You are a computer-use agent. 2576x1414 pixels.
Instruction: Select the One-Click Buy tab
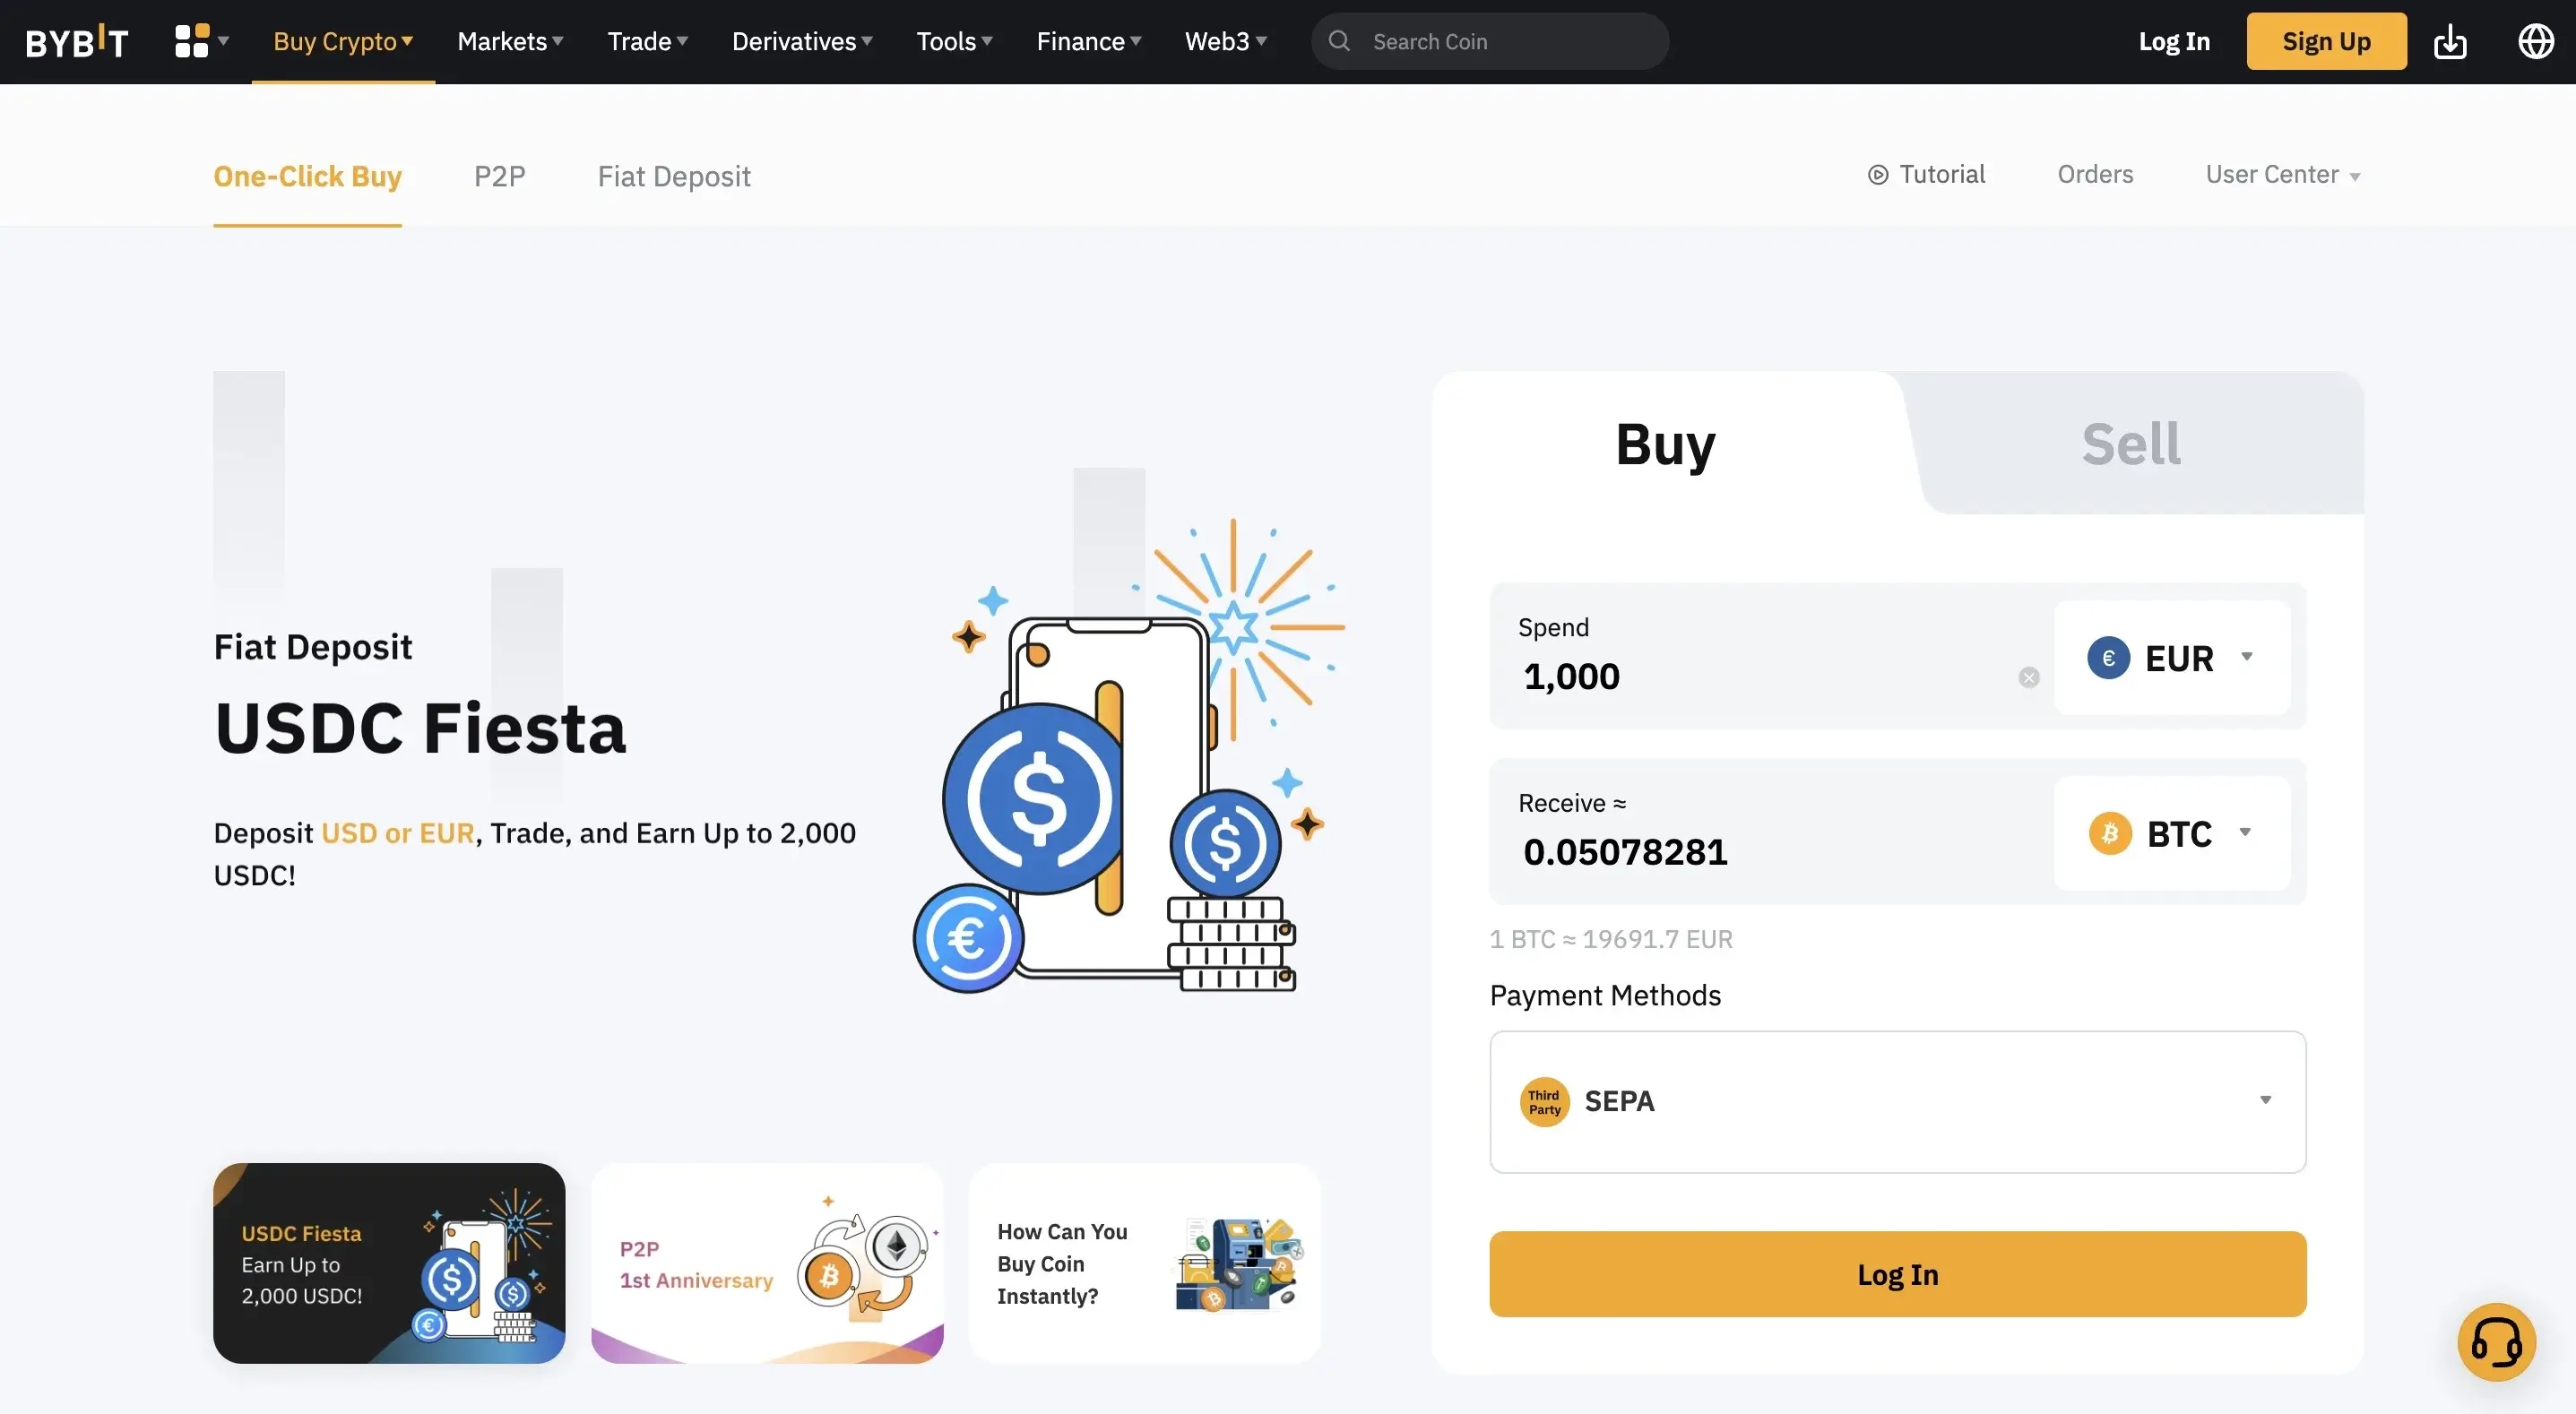[307, 176]
